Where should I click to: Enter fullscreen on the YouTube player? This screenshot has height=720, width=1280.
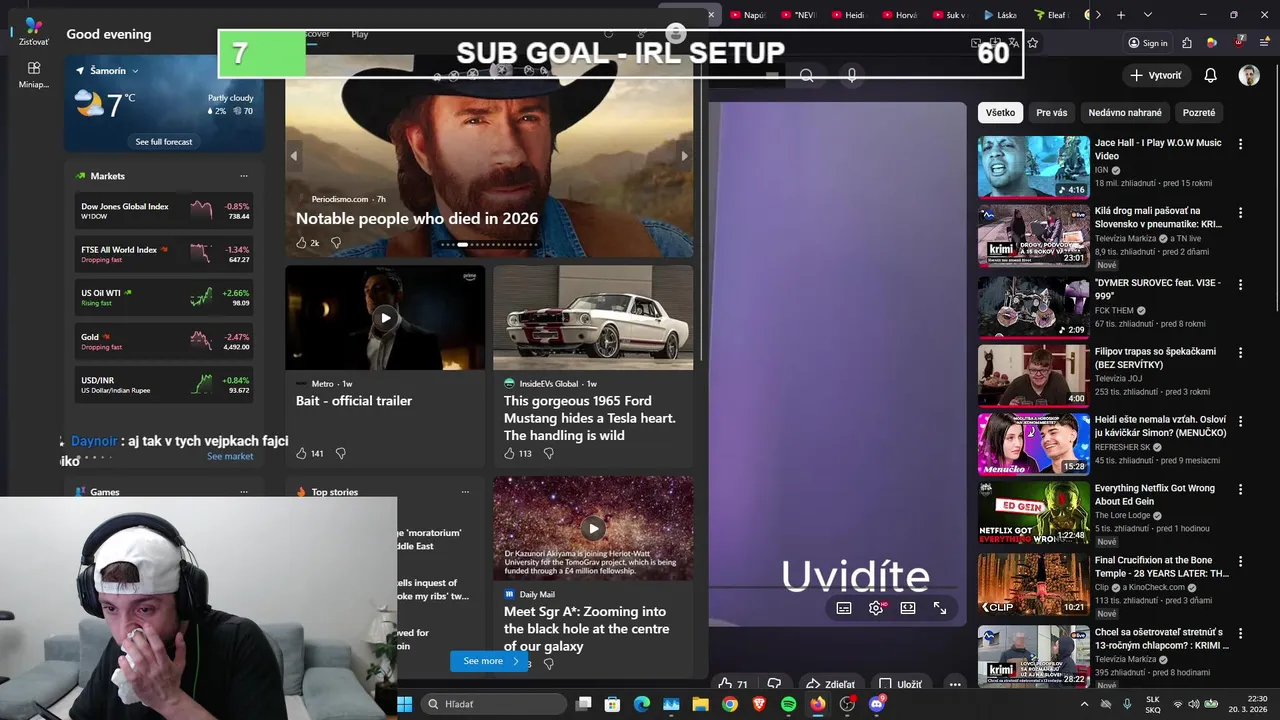tap(940, 608)
